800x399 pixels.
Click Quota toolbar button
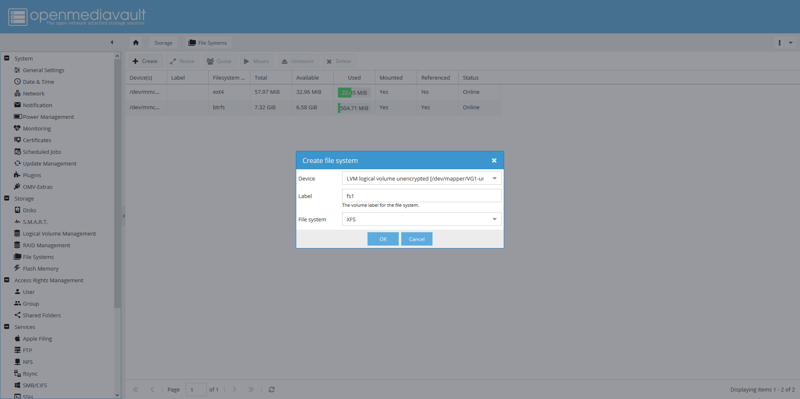click(x=219, y=61)
